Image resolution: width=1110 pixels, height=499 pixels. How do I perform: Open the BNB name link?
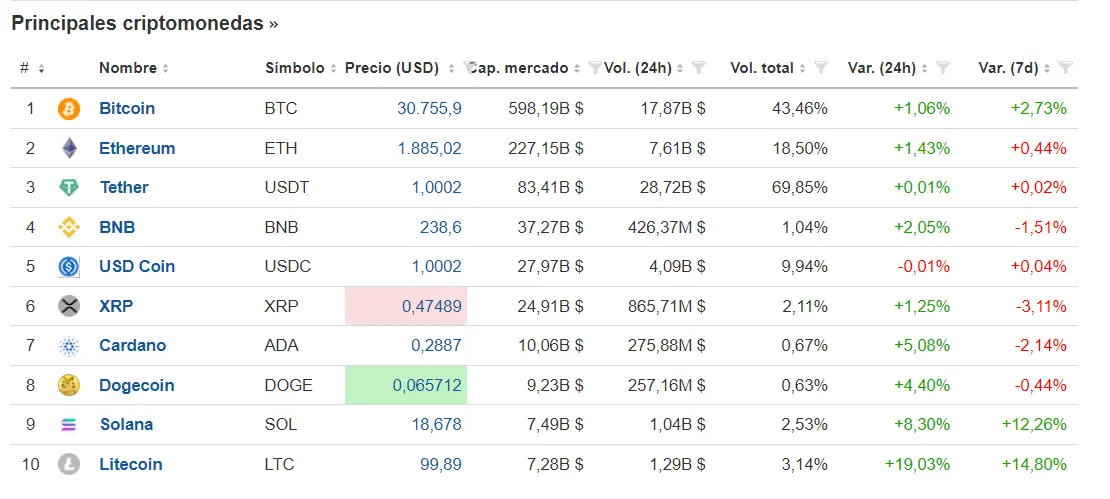[x=117, y=227]
